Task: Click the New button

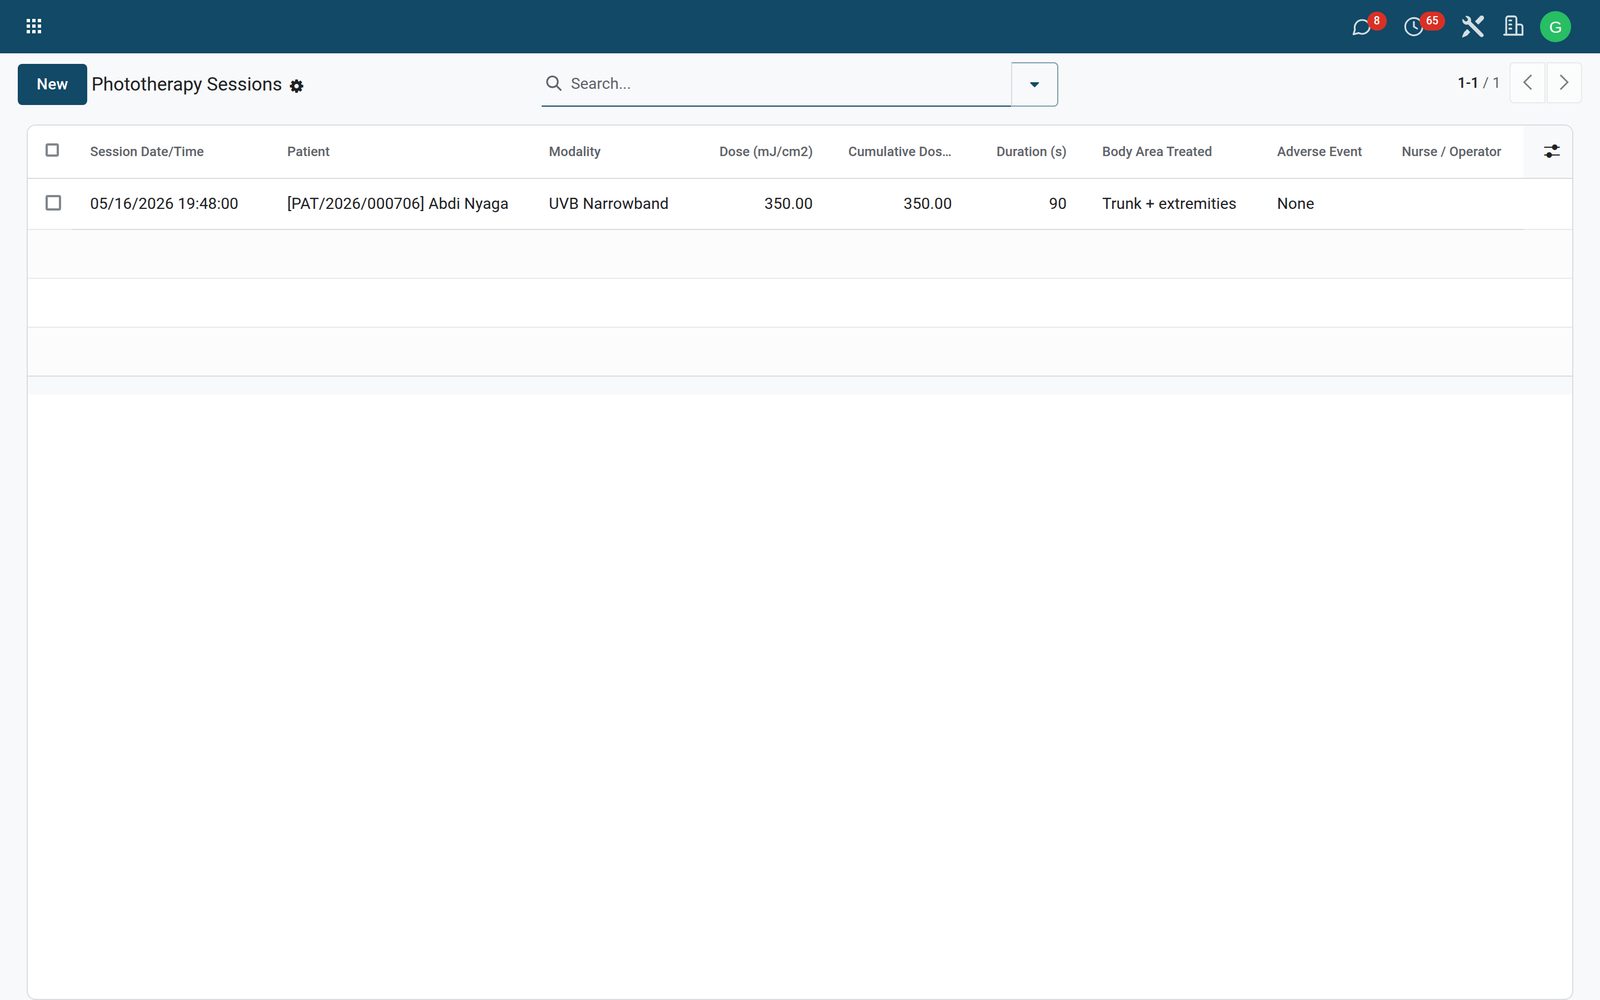Action: [52, 84]
